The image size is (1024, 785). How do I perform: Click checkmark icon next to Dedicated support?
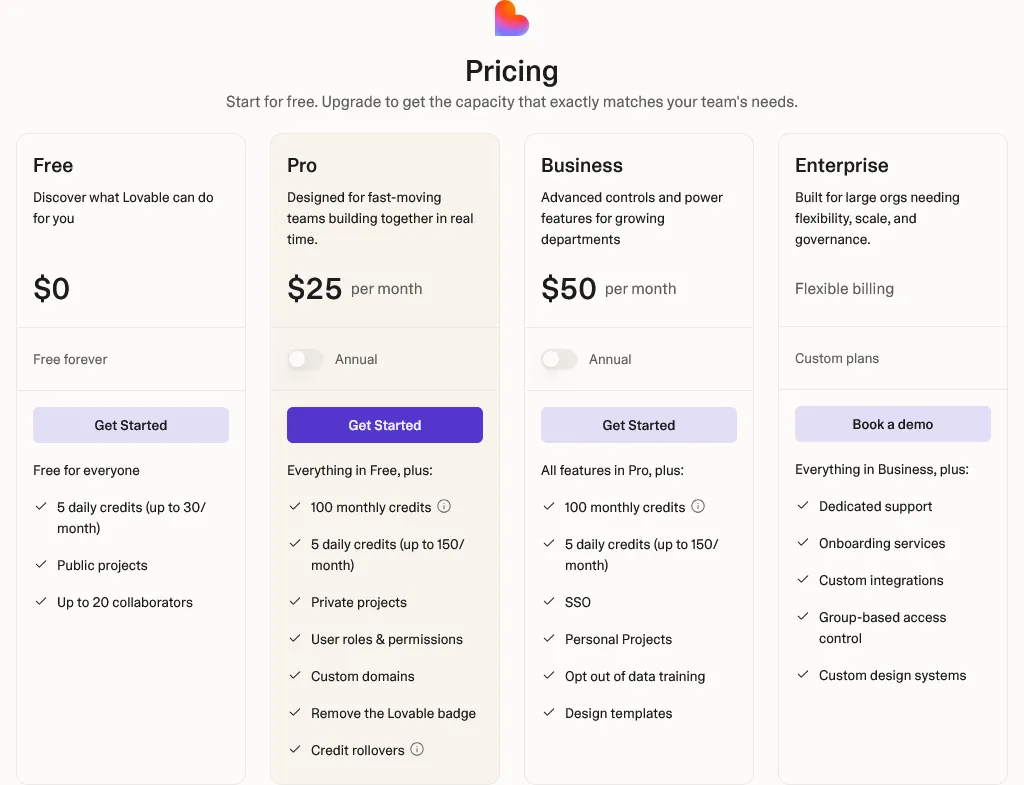(x=803, y=506)
